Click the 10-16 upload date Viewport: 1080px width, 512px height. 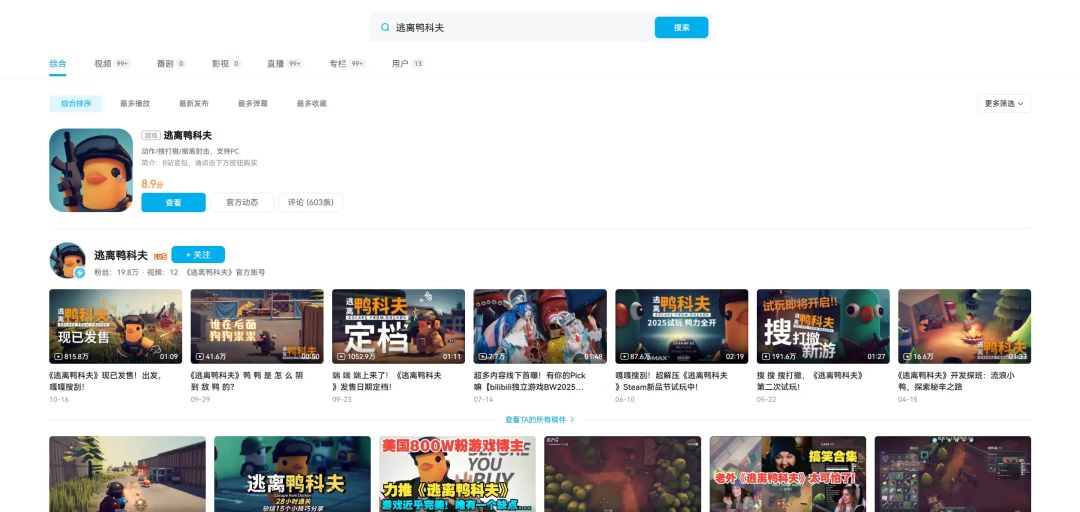[x=59, y=400]
